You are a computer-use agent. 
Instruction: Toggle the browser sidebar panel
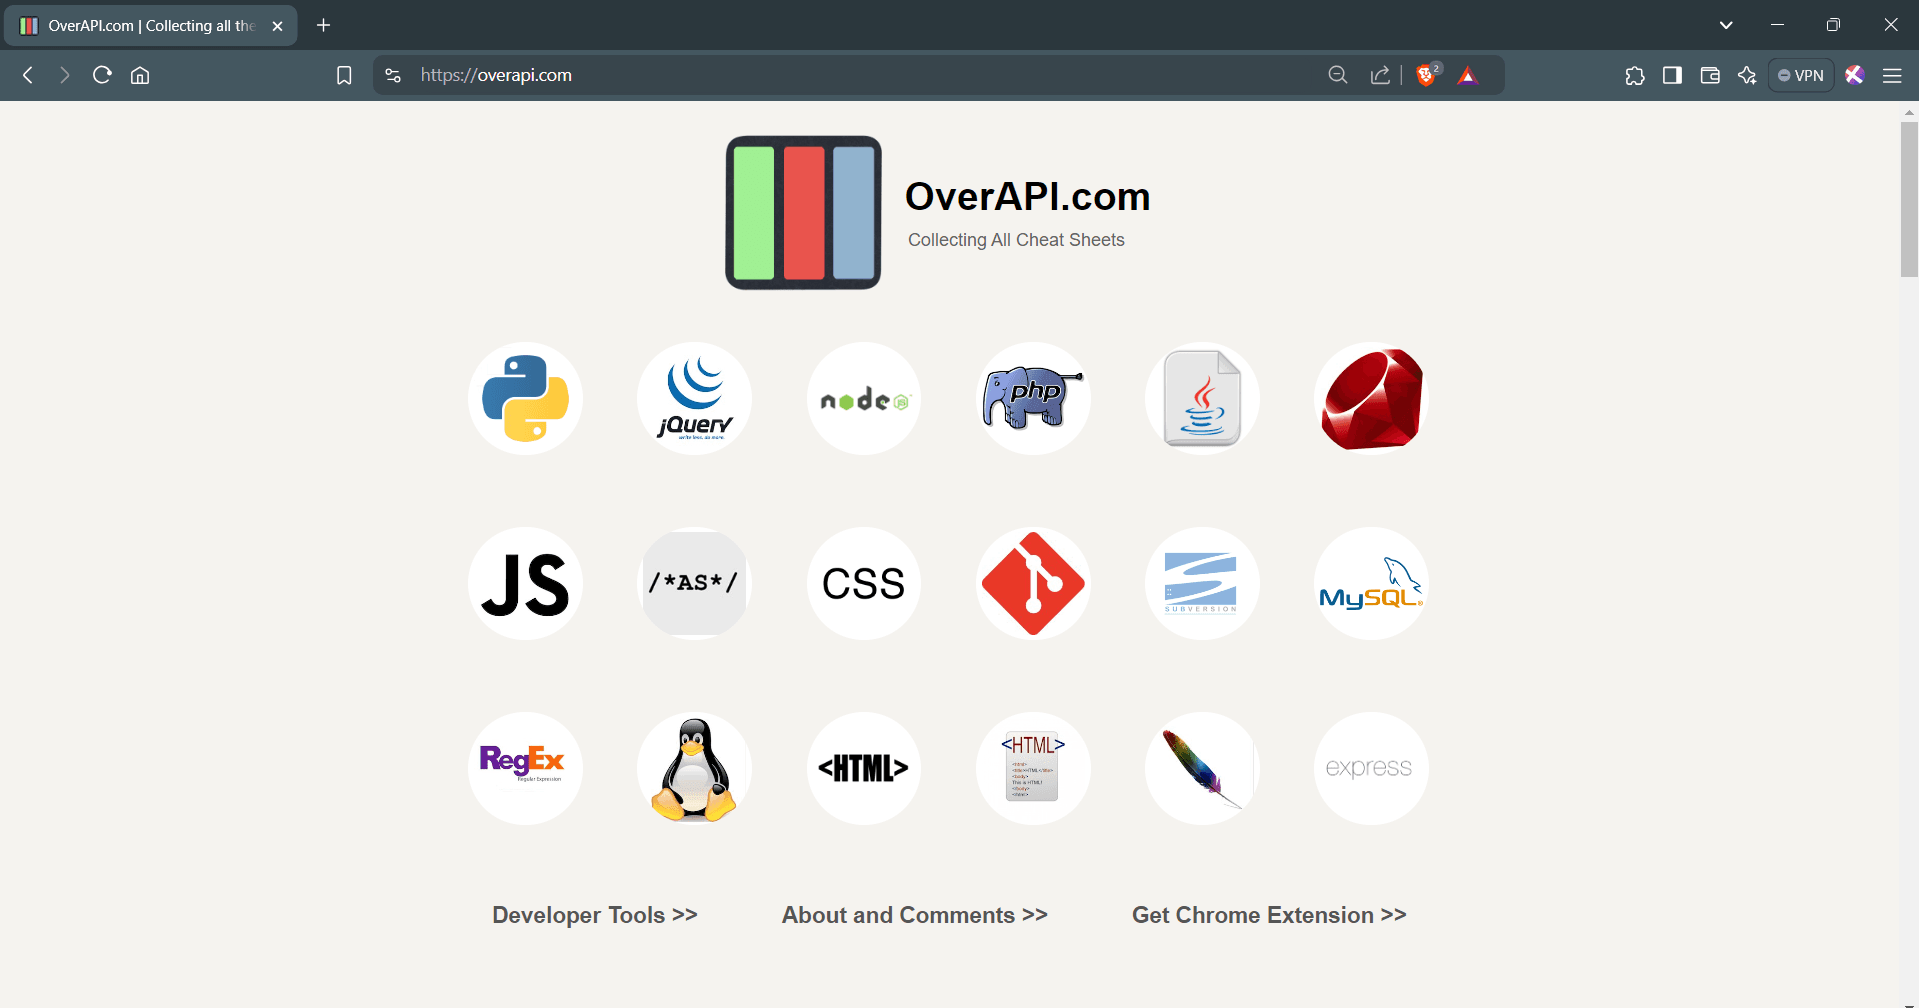tap(1672, 75)
